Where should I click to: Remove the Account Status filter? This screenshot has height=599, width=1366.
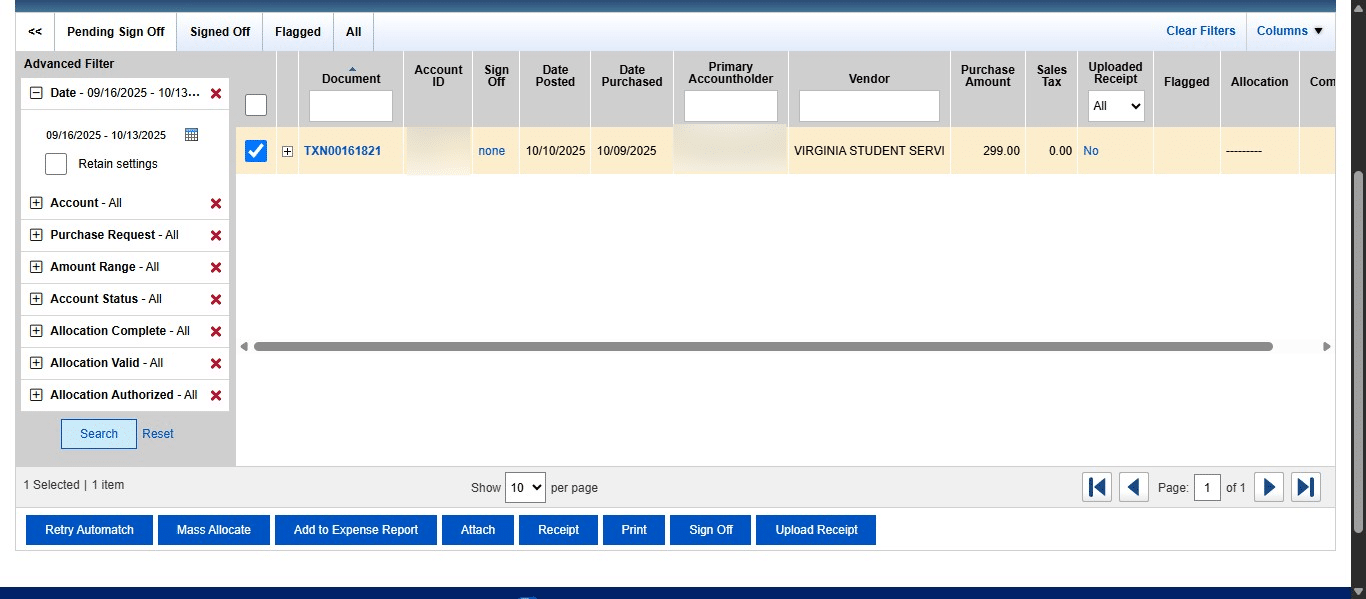[215, 299]
